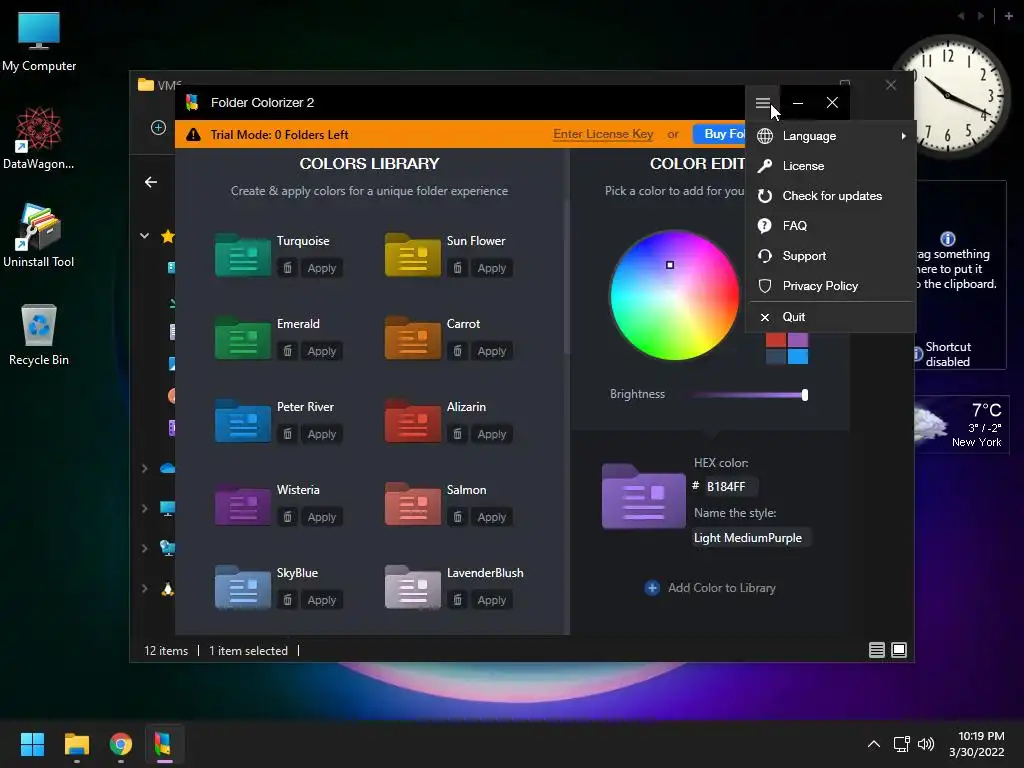1024x768 pixels.
Task: Pick a color on the color wheel
Action: pos(674,295)
